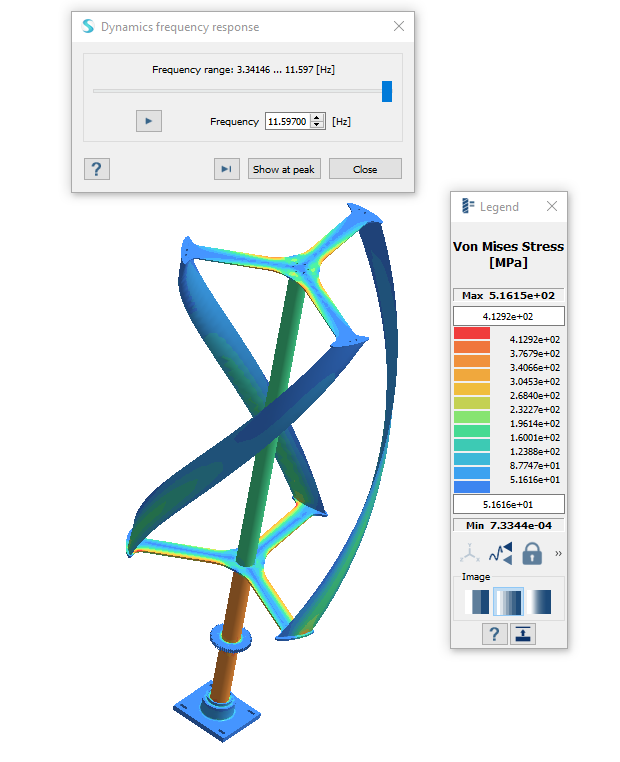Viewport: 620px width, 762px height.
Task: Edit the upper legend limit field 4.1292e+02
Action: point(508,316)
